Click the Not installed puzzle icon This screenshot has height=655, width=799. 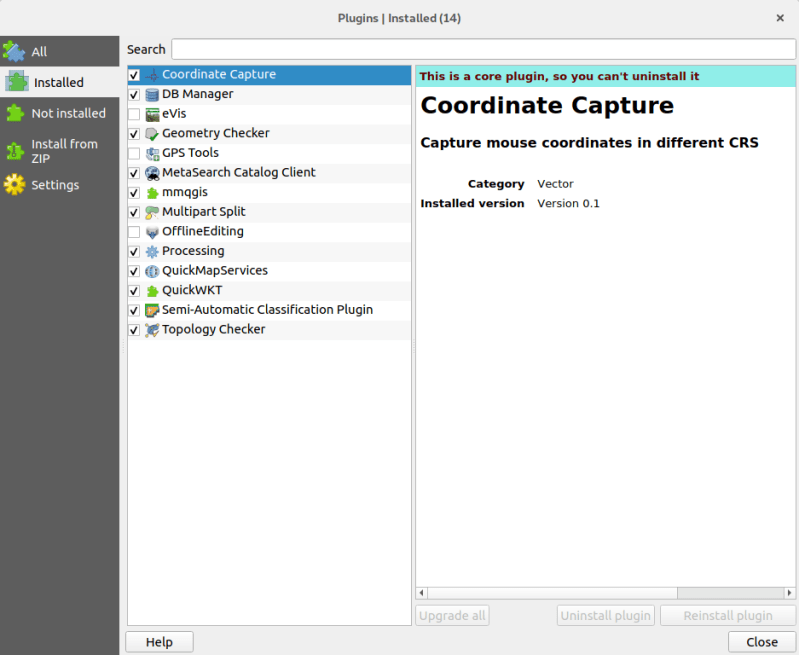tap(15, 113)
